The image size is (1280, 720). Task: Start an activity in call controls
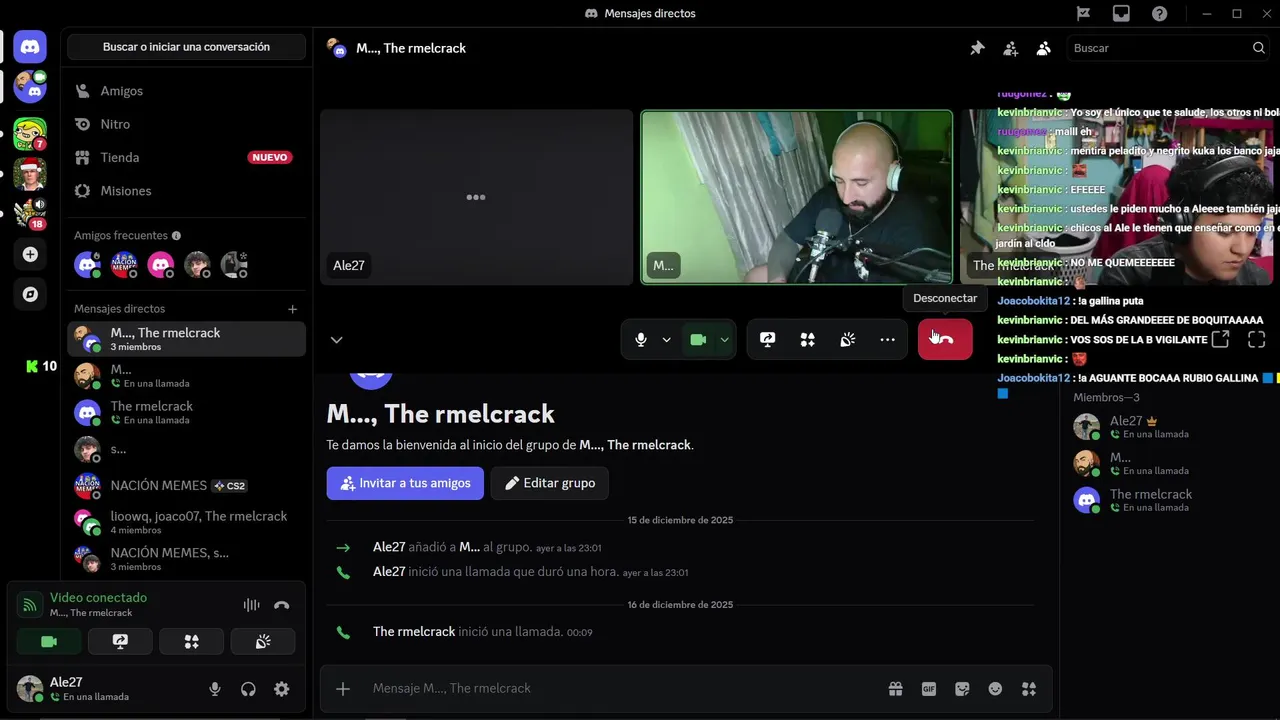click(807, 340)
